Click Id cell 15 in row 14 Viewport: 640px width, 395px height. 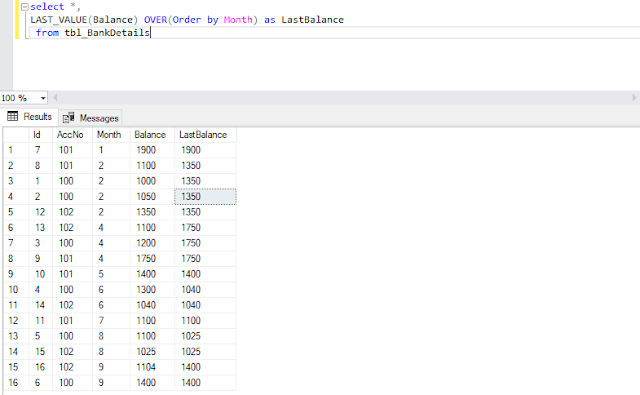click(x=41, y=352)
